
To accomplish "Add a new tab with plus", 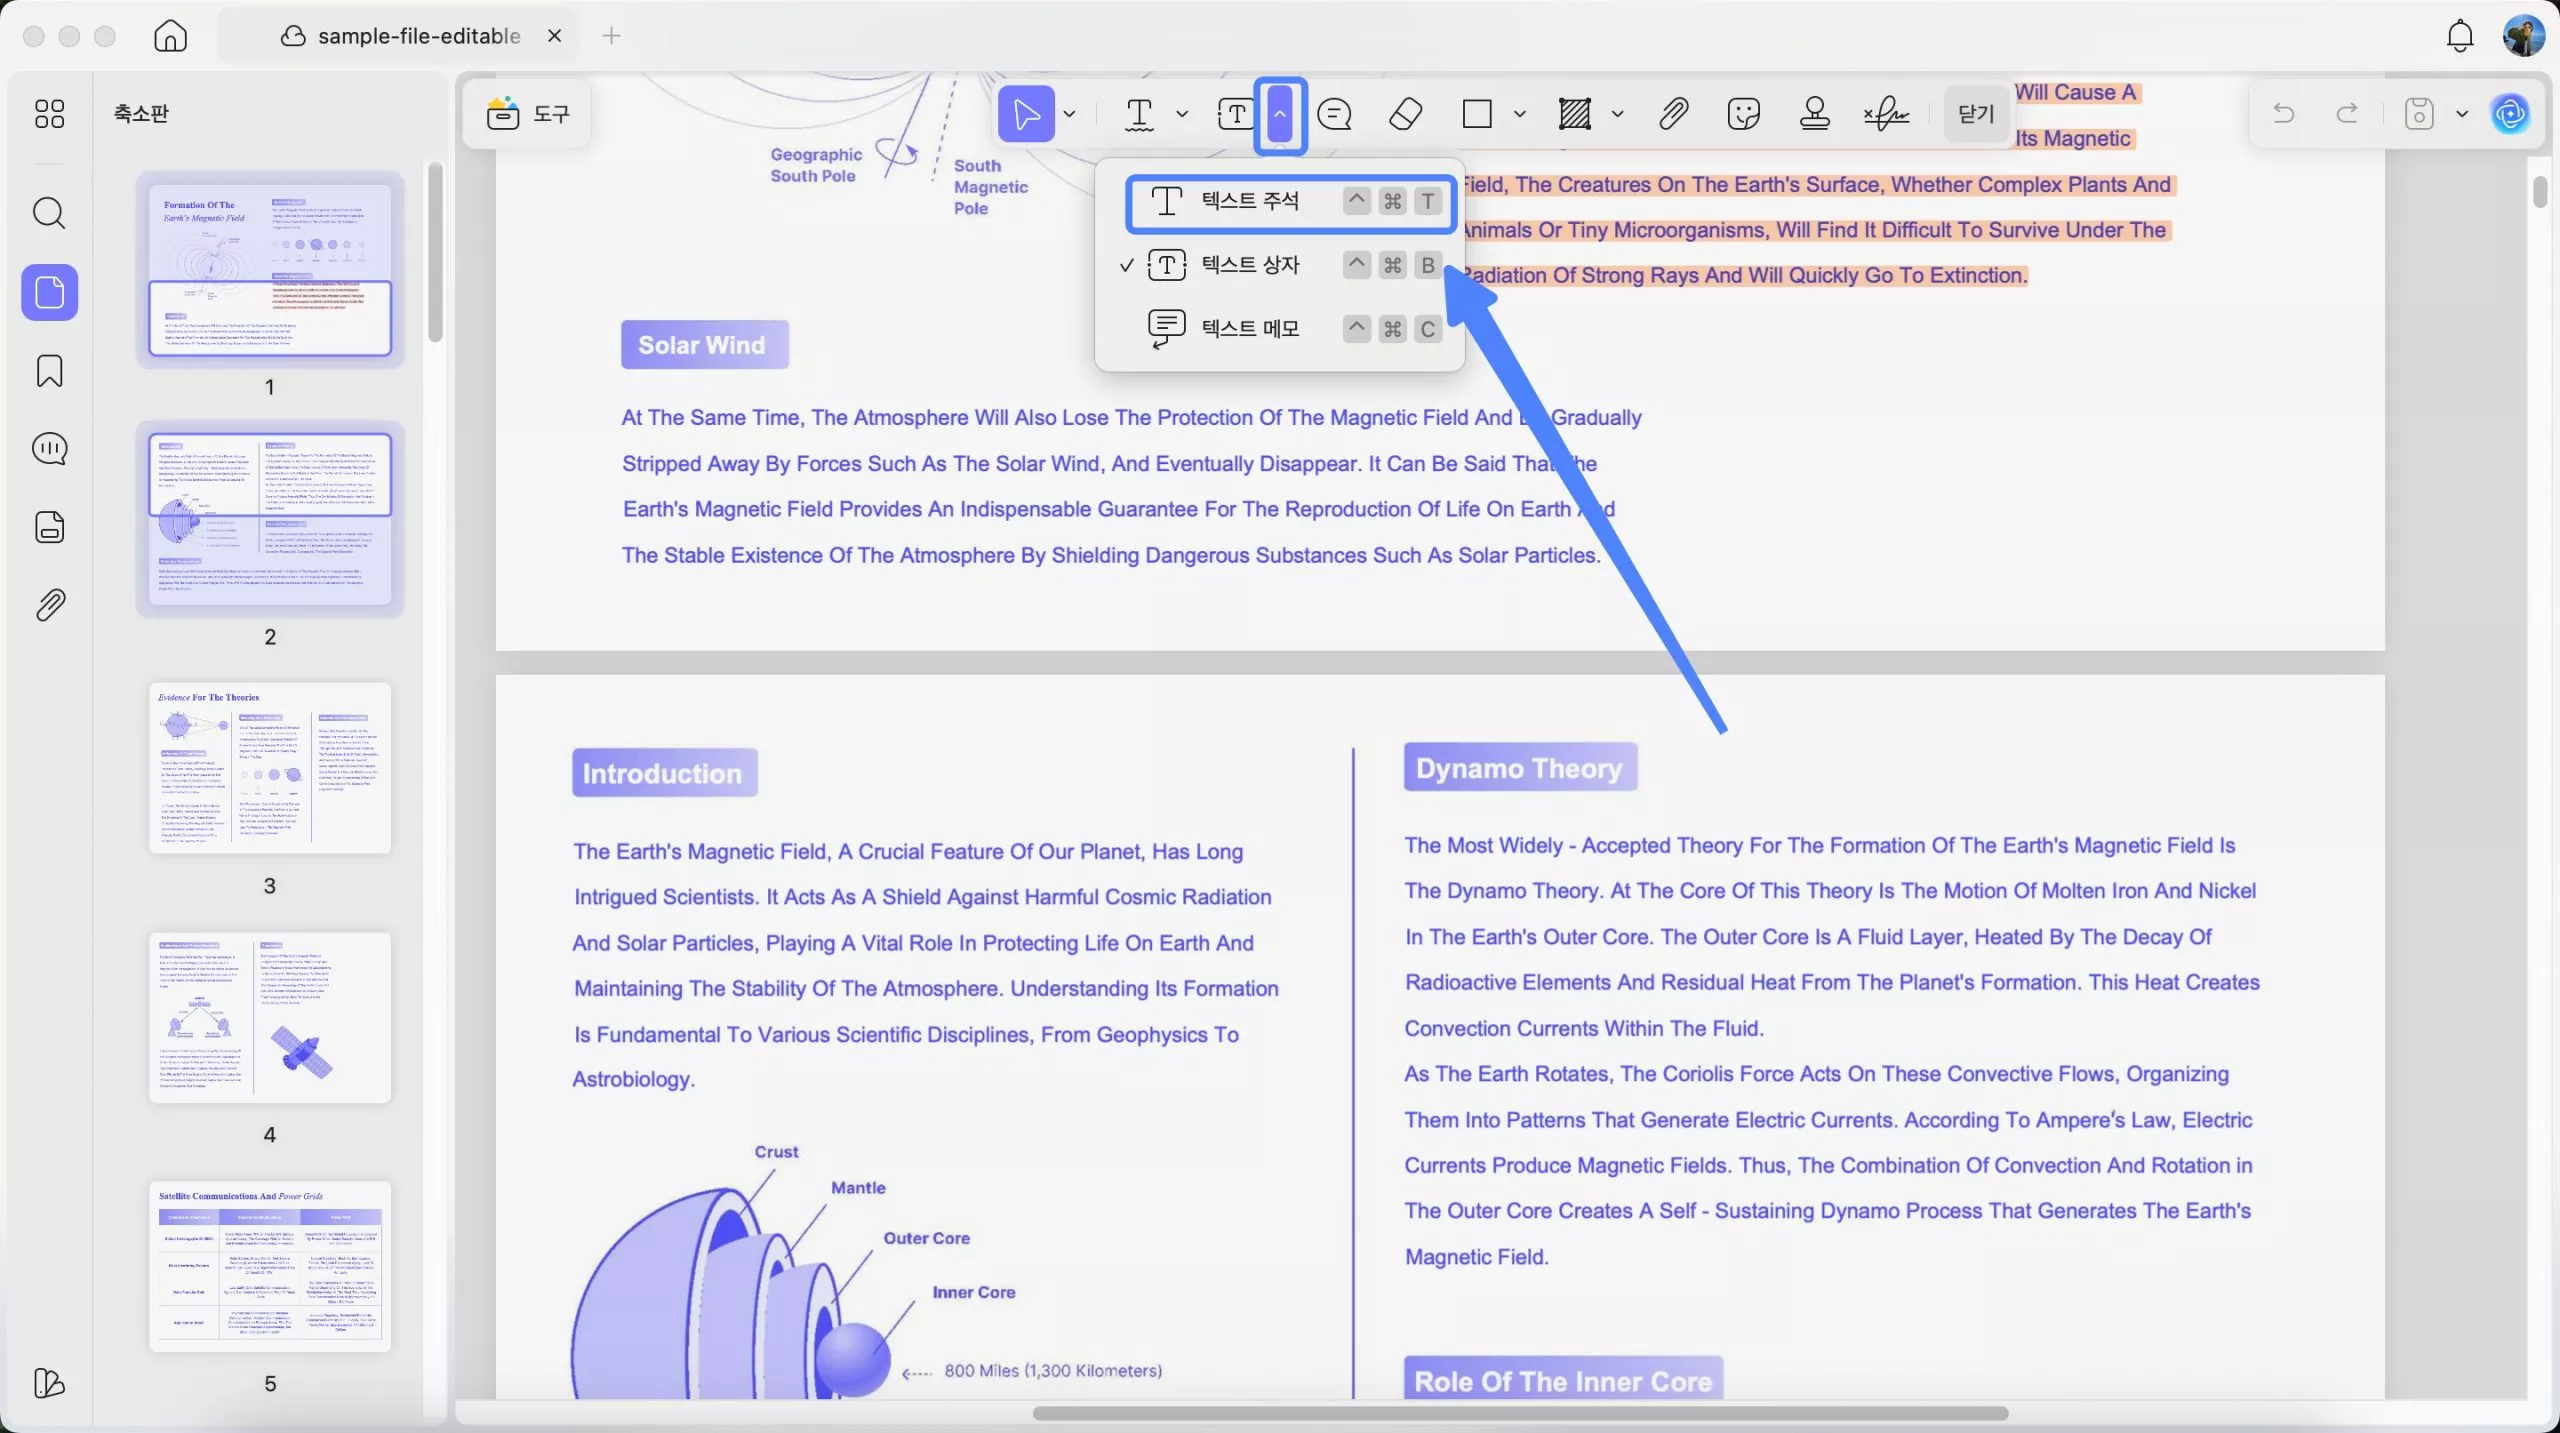I will coord(611,36).
